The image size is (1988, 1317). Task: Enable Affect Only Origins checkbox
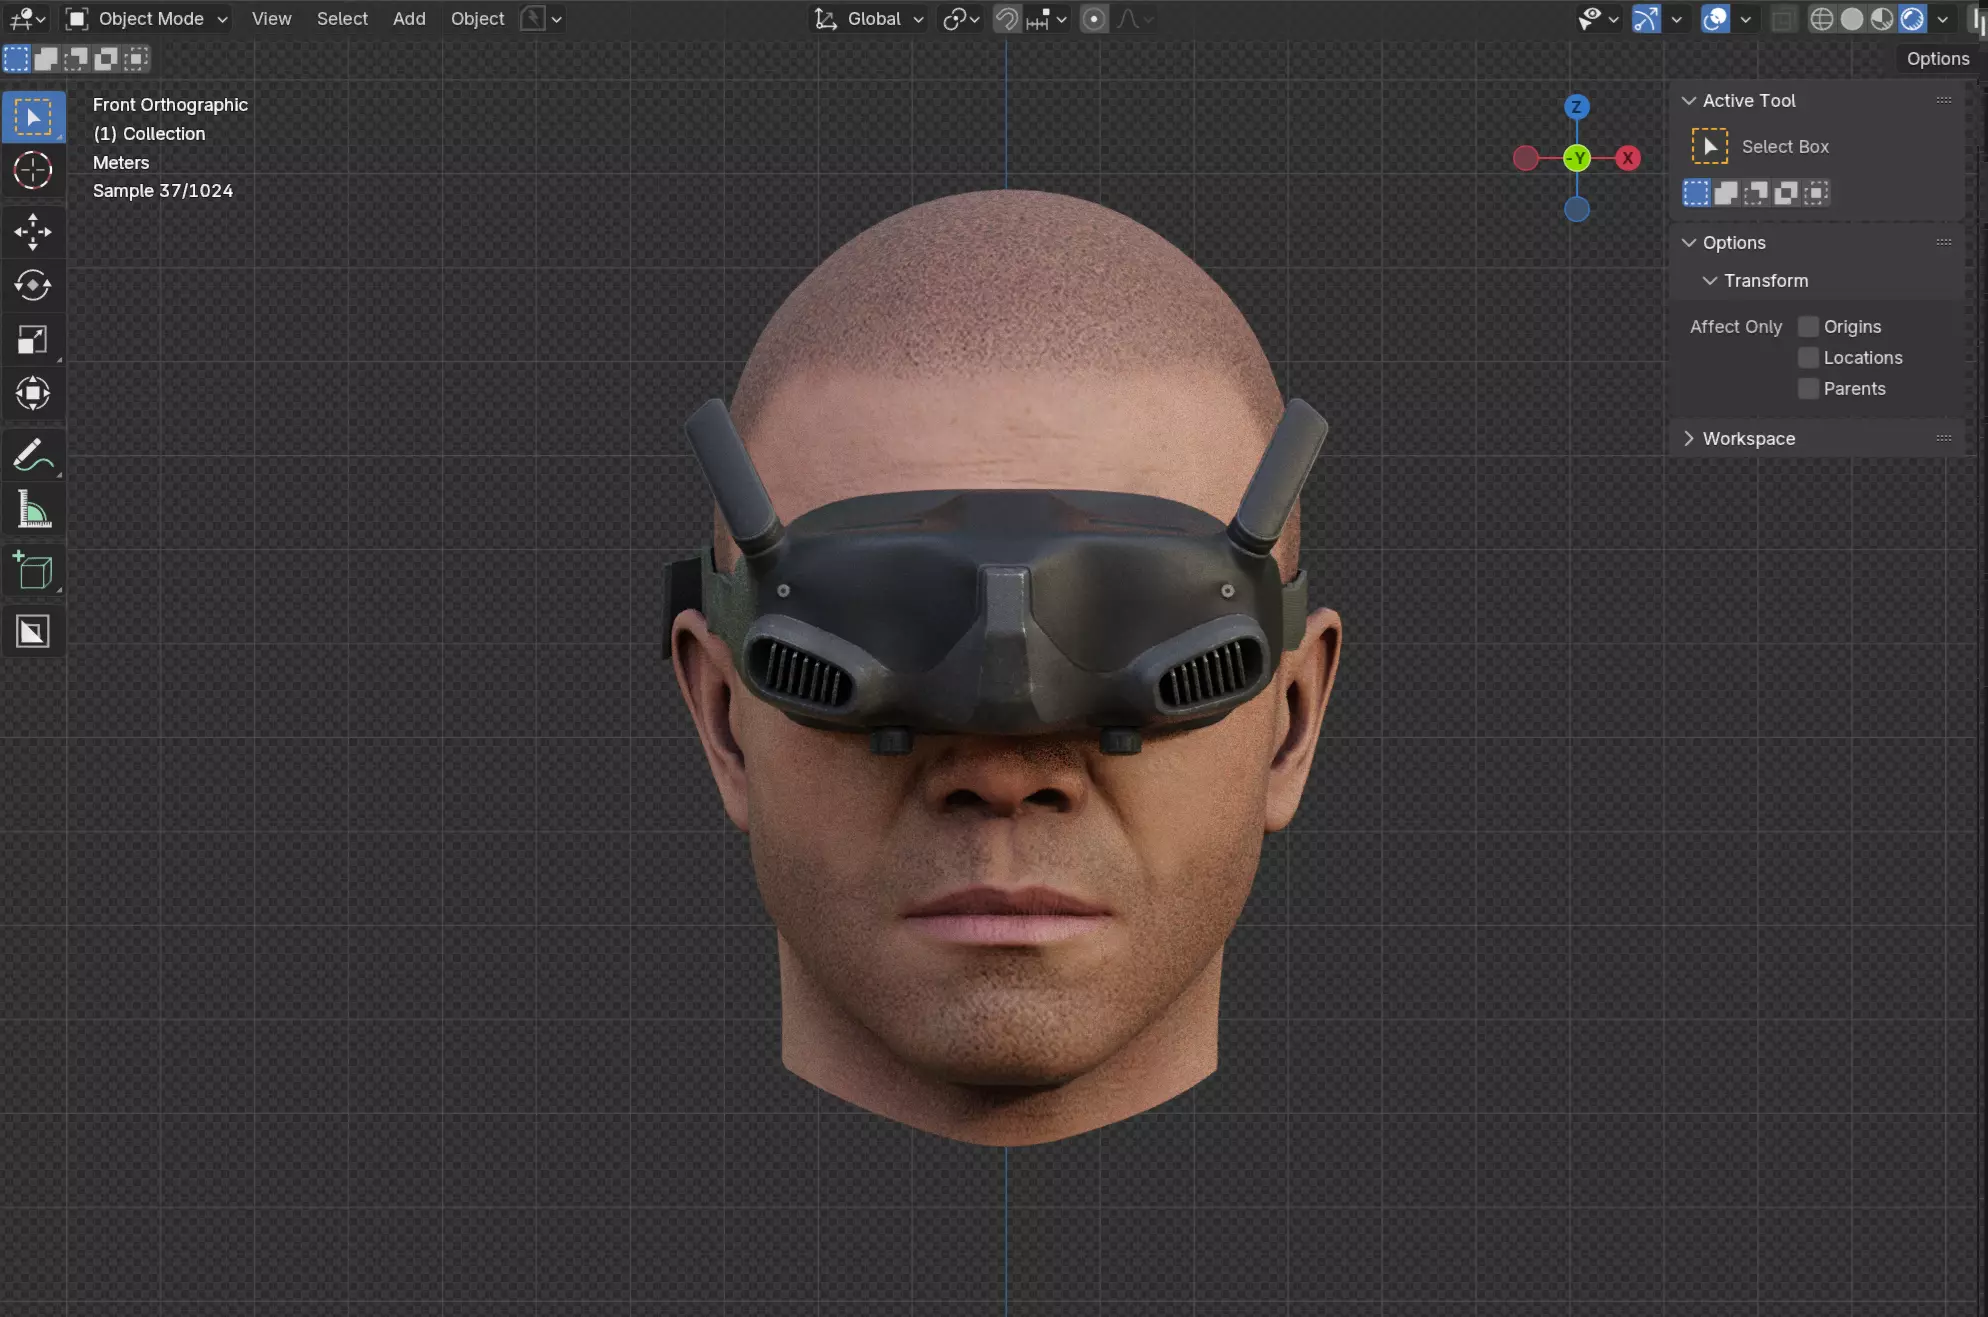(1808, 327)
